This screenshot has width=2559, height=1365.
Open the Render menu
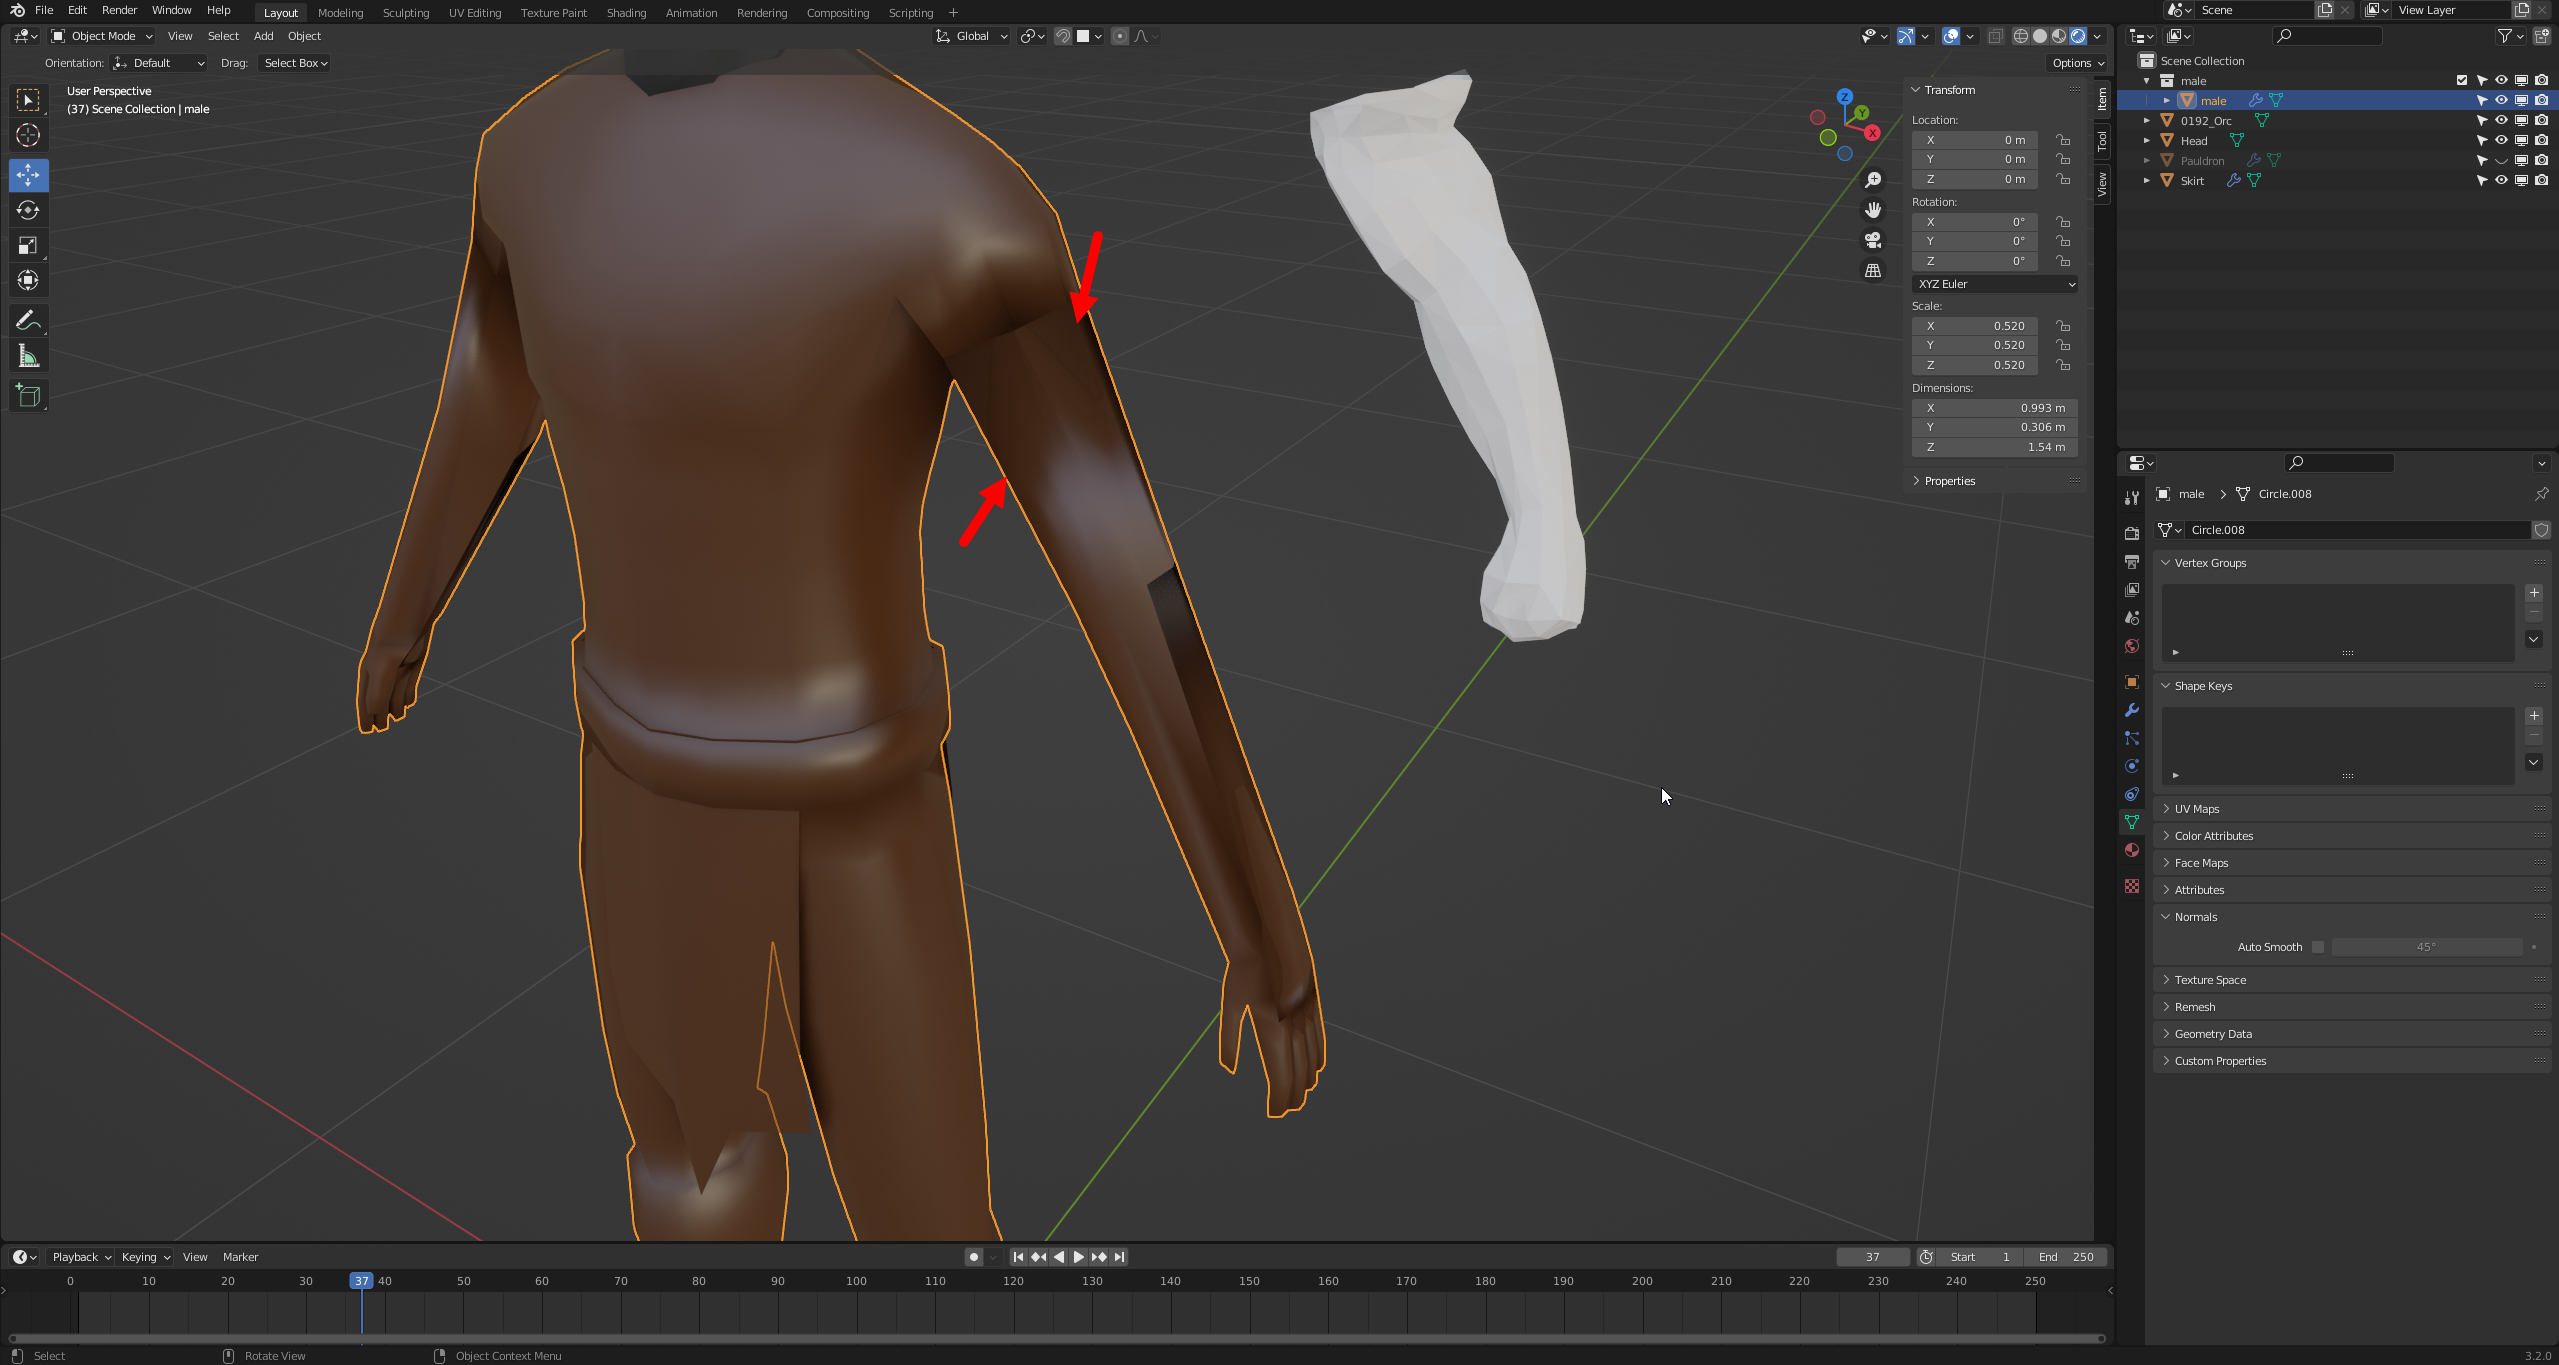119,10
